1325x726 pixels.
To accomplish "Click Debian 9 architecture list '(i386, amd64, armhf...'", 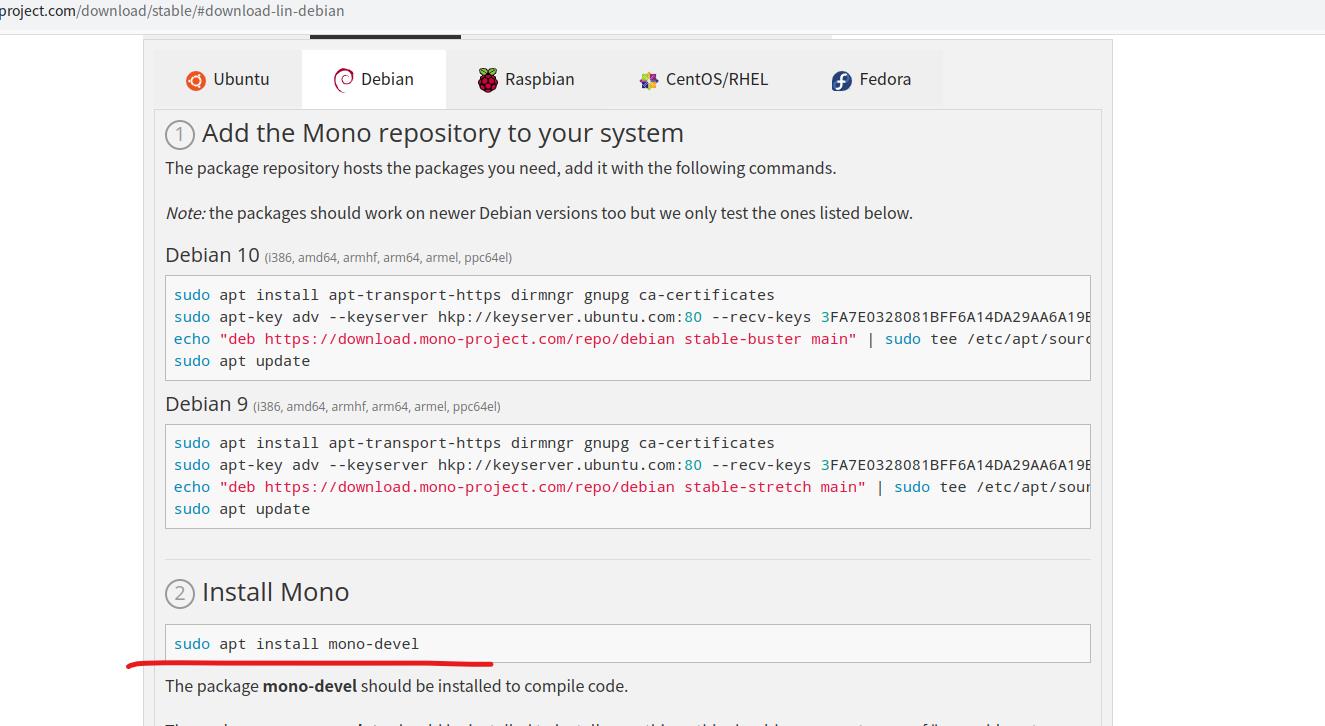I will tap(377, 407).
